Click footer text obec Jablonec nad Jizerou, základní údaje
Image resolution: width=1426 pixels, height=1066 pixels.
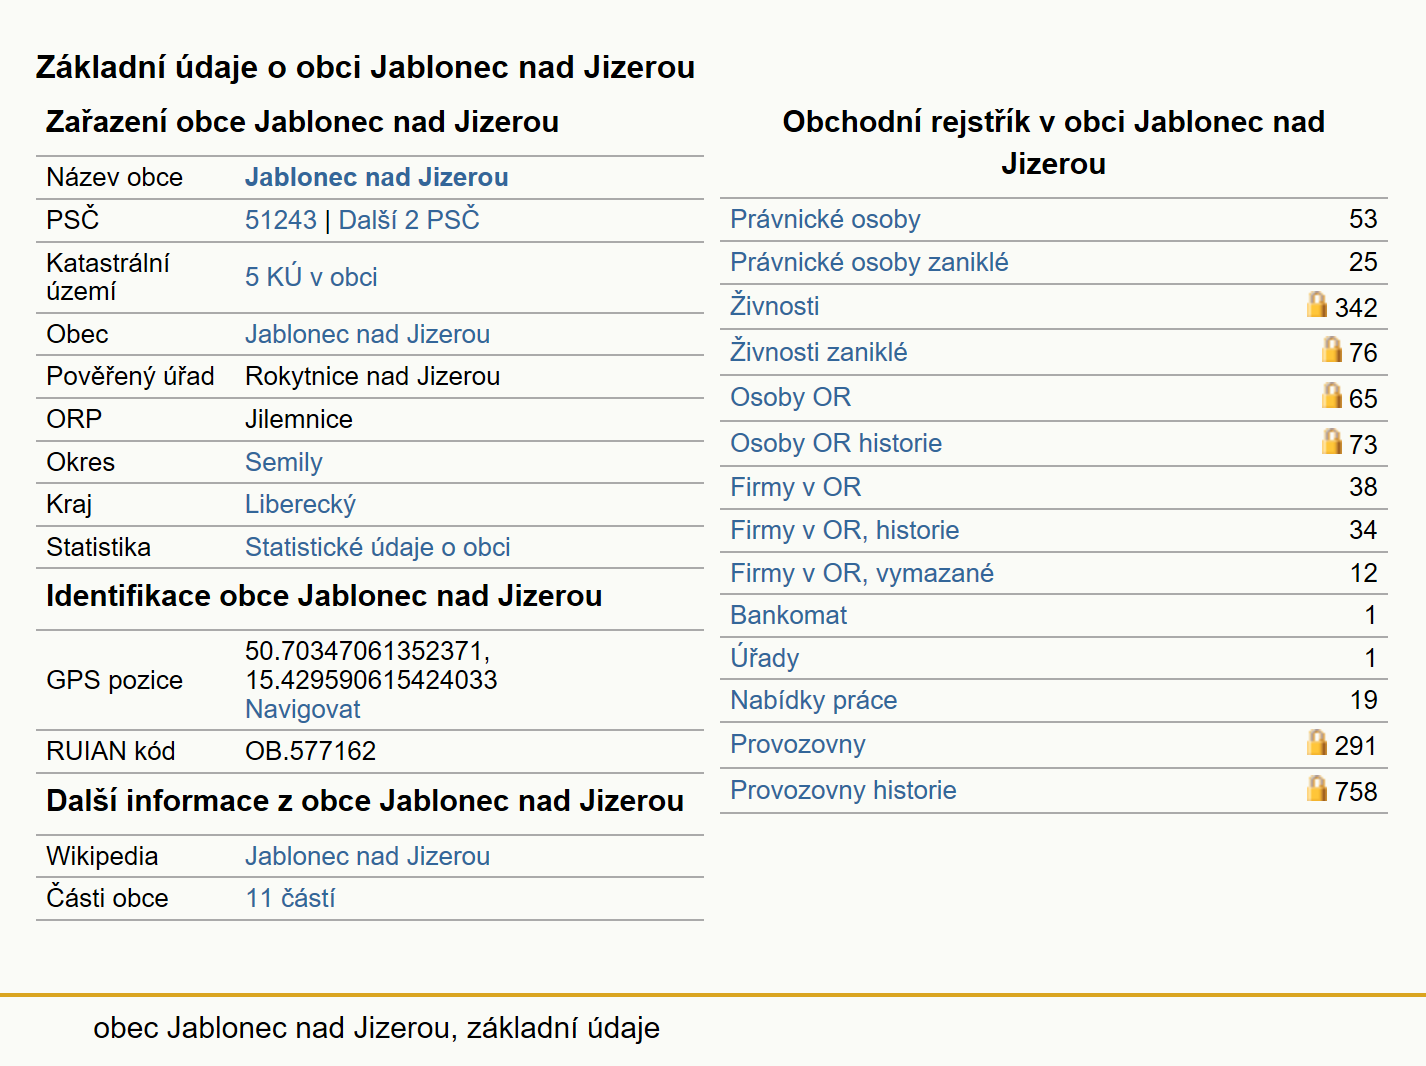(x=377, y=1028)
